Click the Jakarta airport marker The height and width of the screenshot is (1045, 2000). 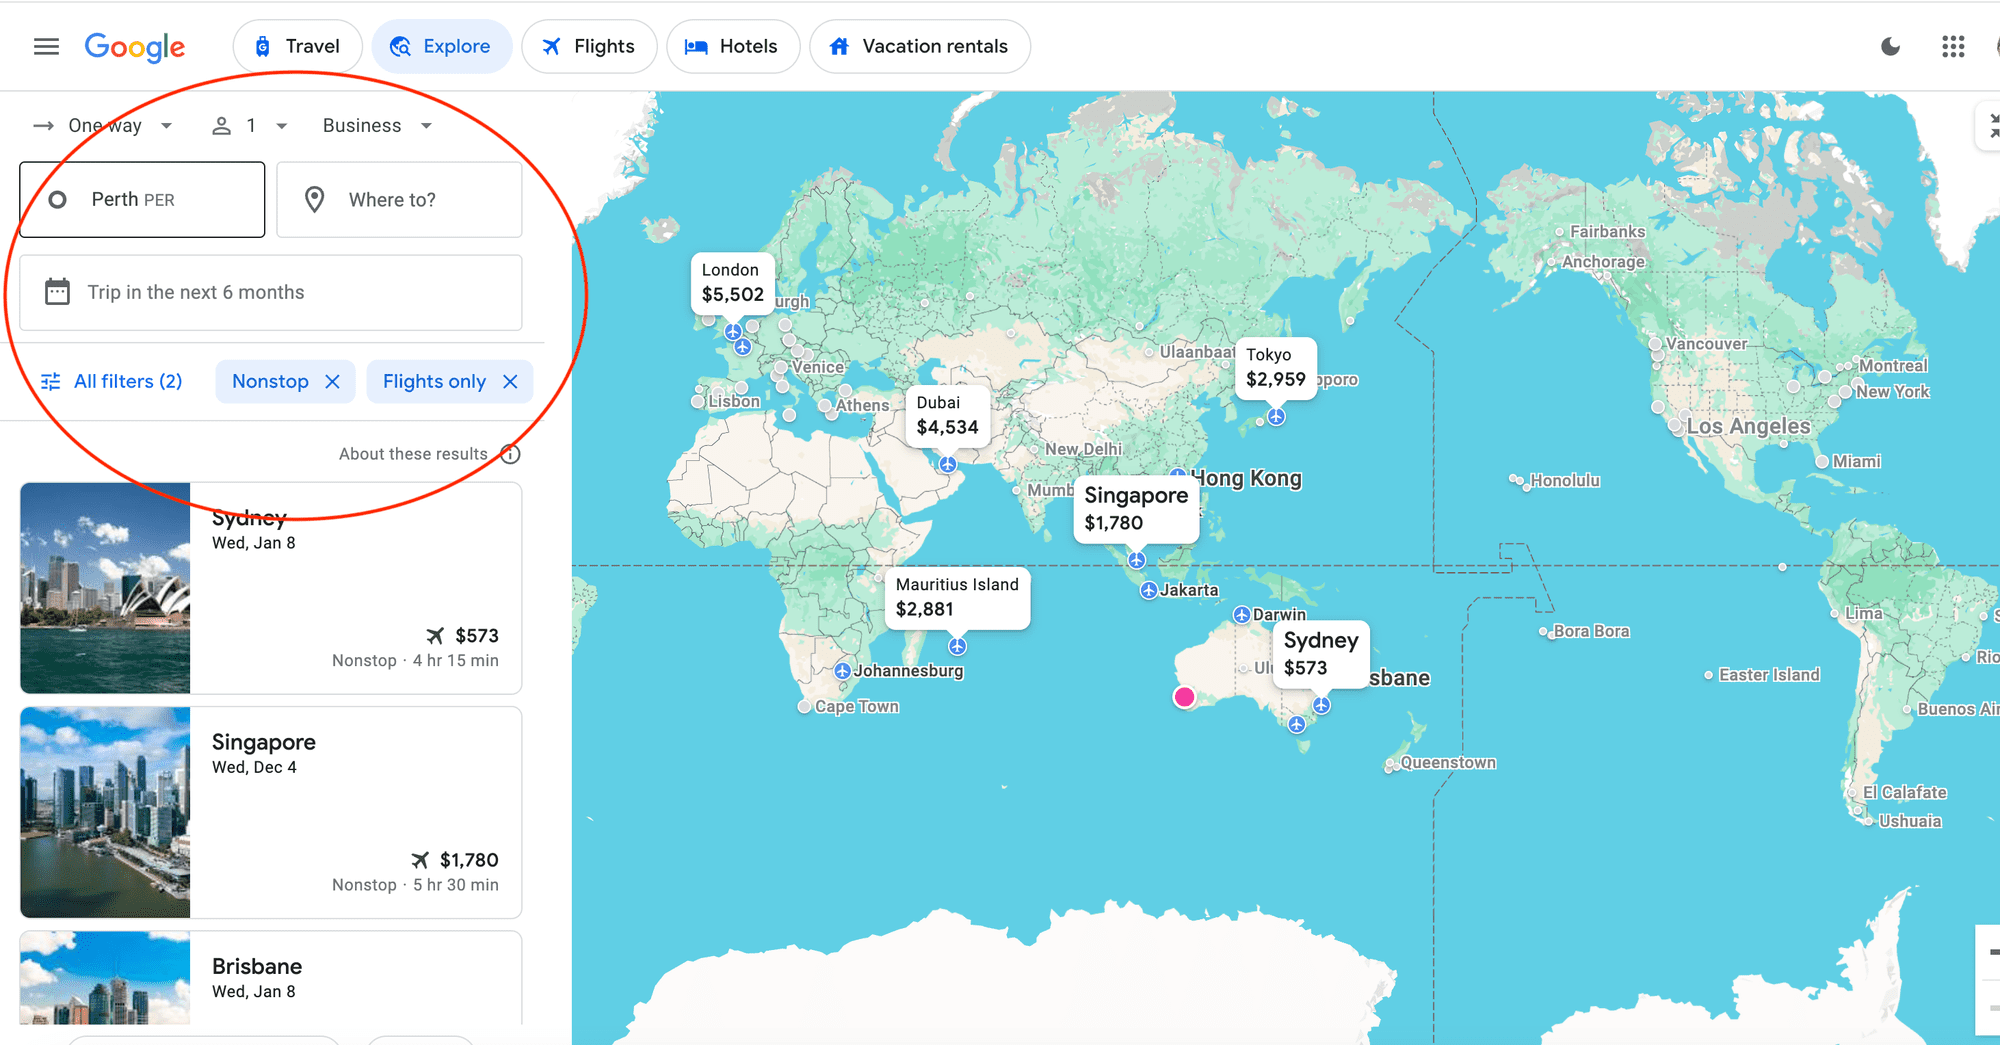(1149, 590)
